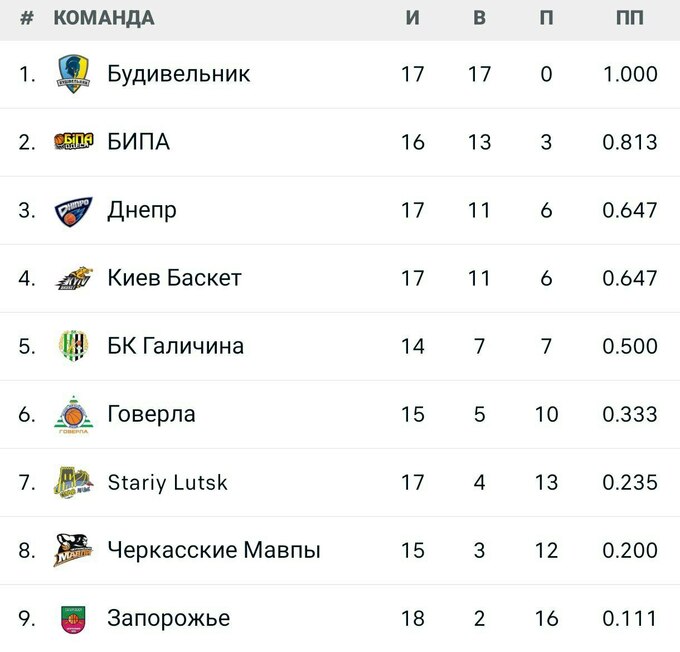Open the Днепр club logo
This screenshot has height=652, width=680.
click(x=74, y=210)
